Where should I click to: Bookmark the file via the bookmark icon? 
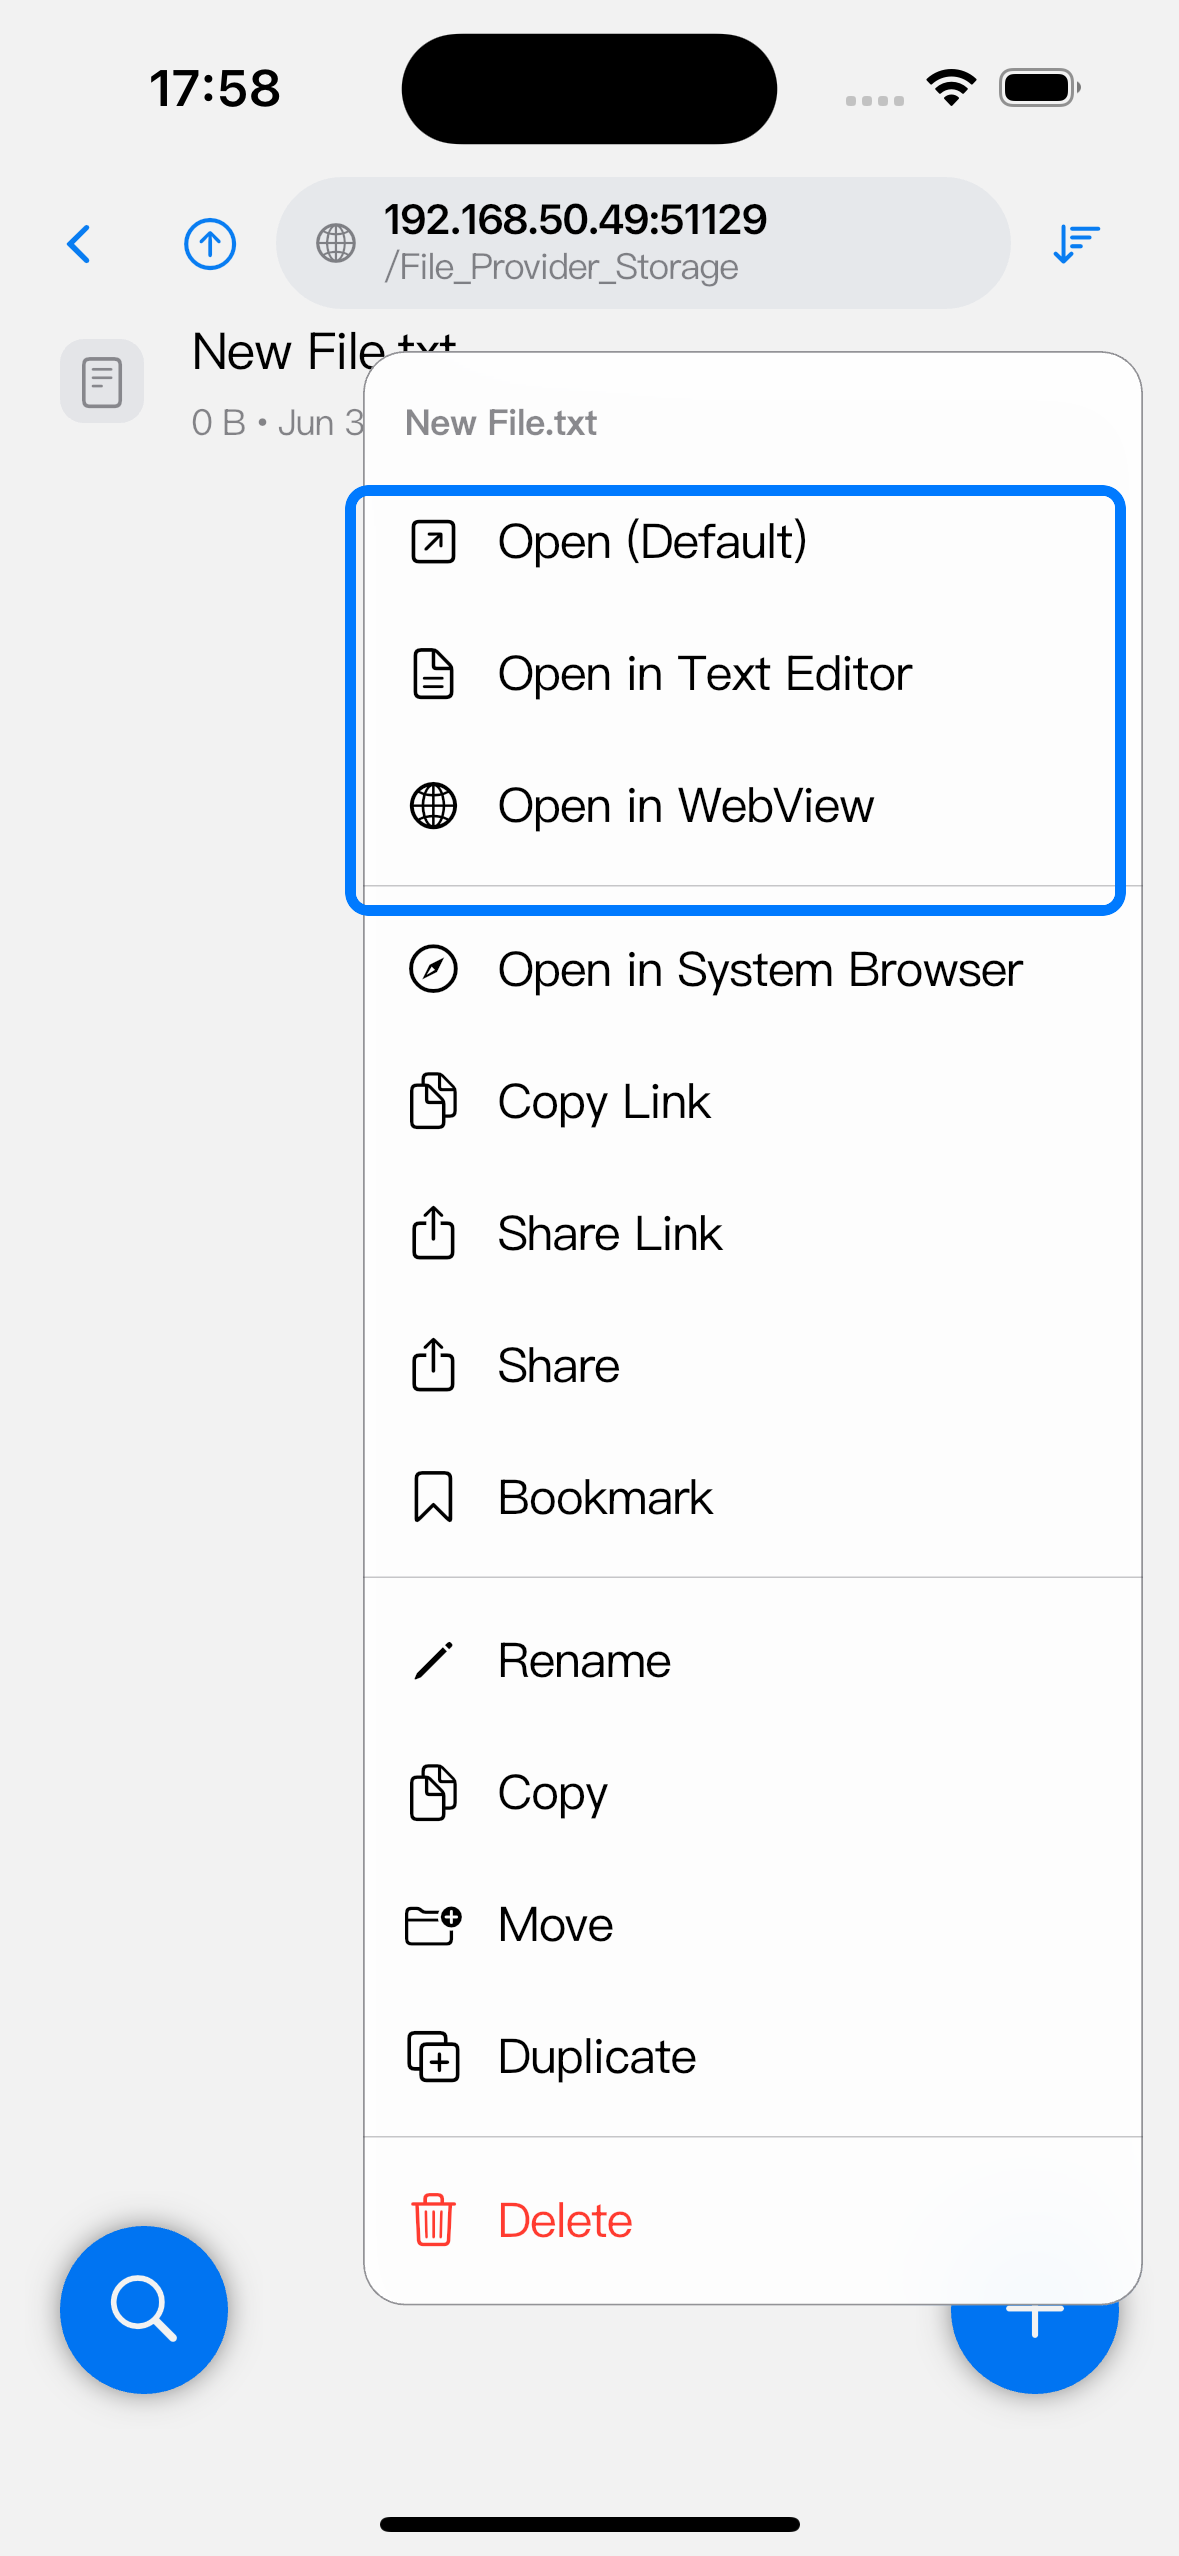433,1497
